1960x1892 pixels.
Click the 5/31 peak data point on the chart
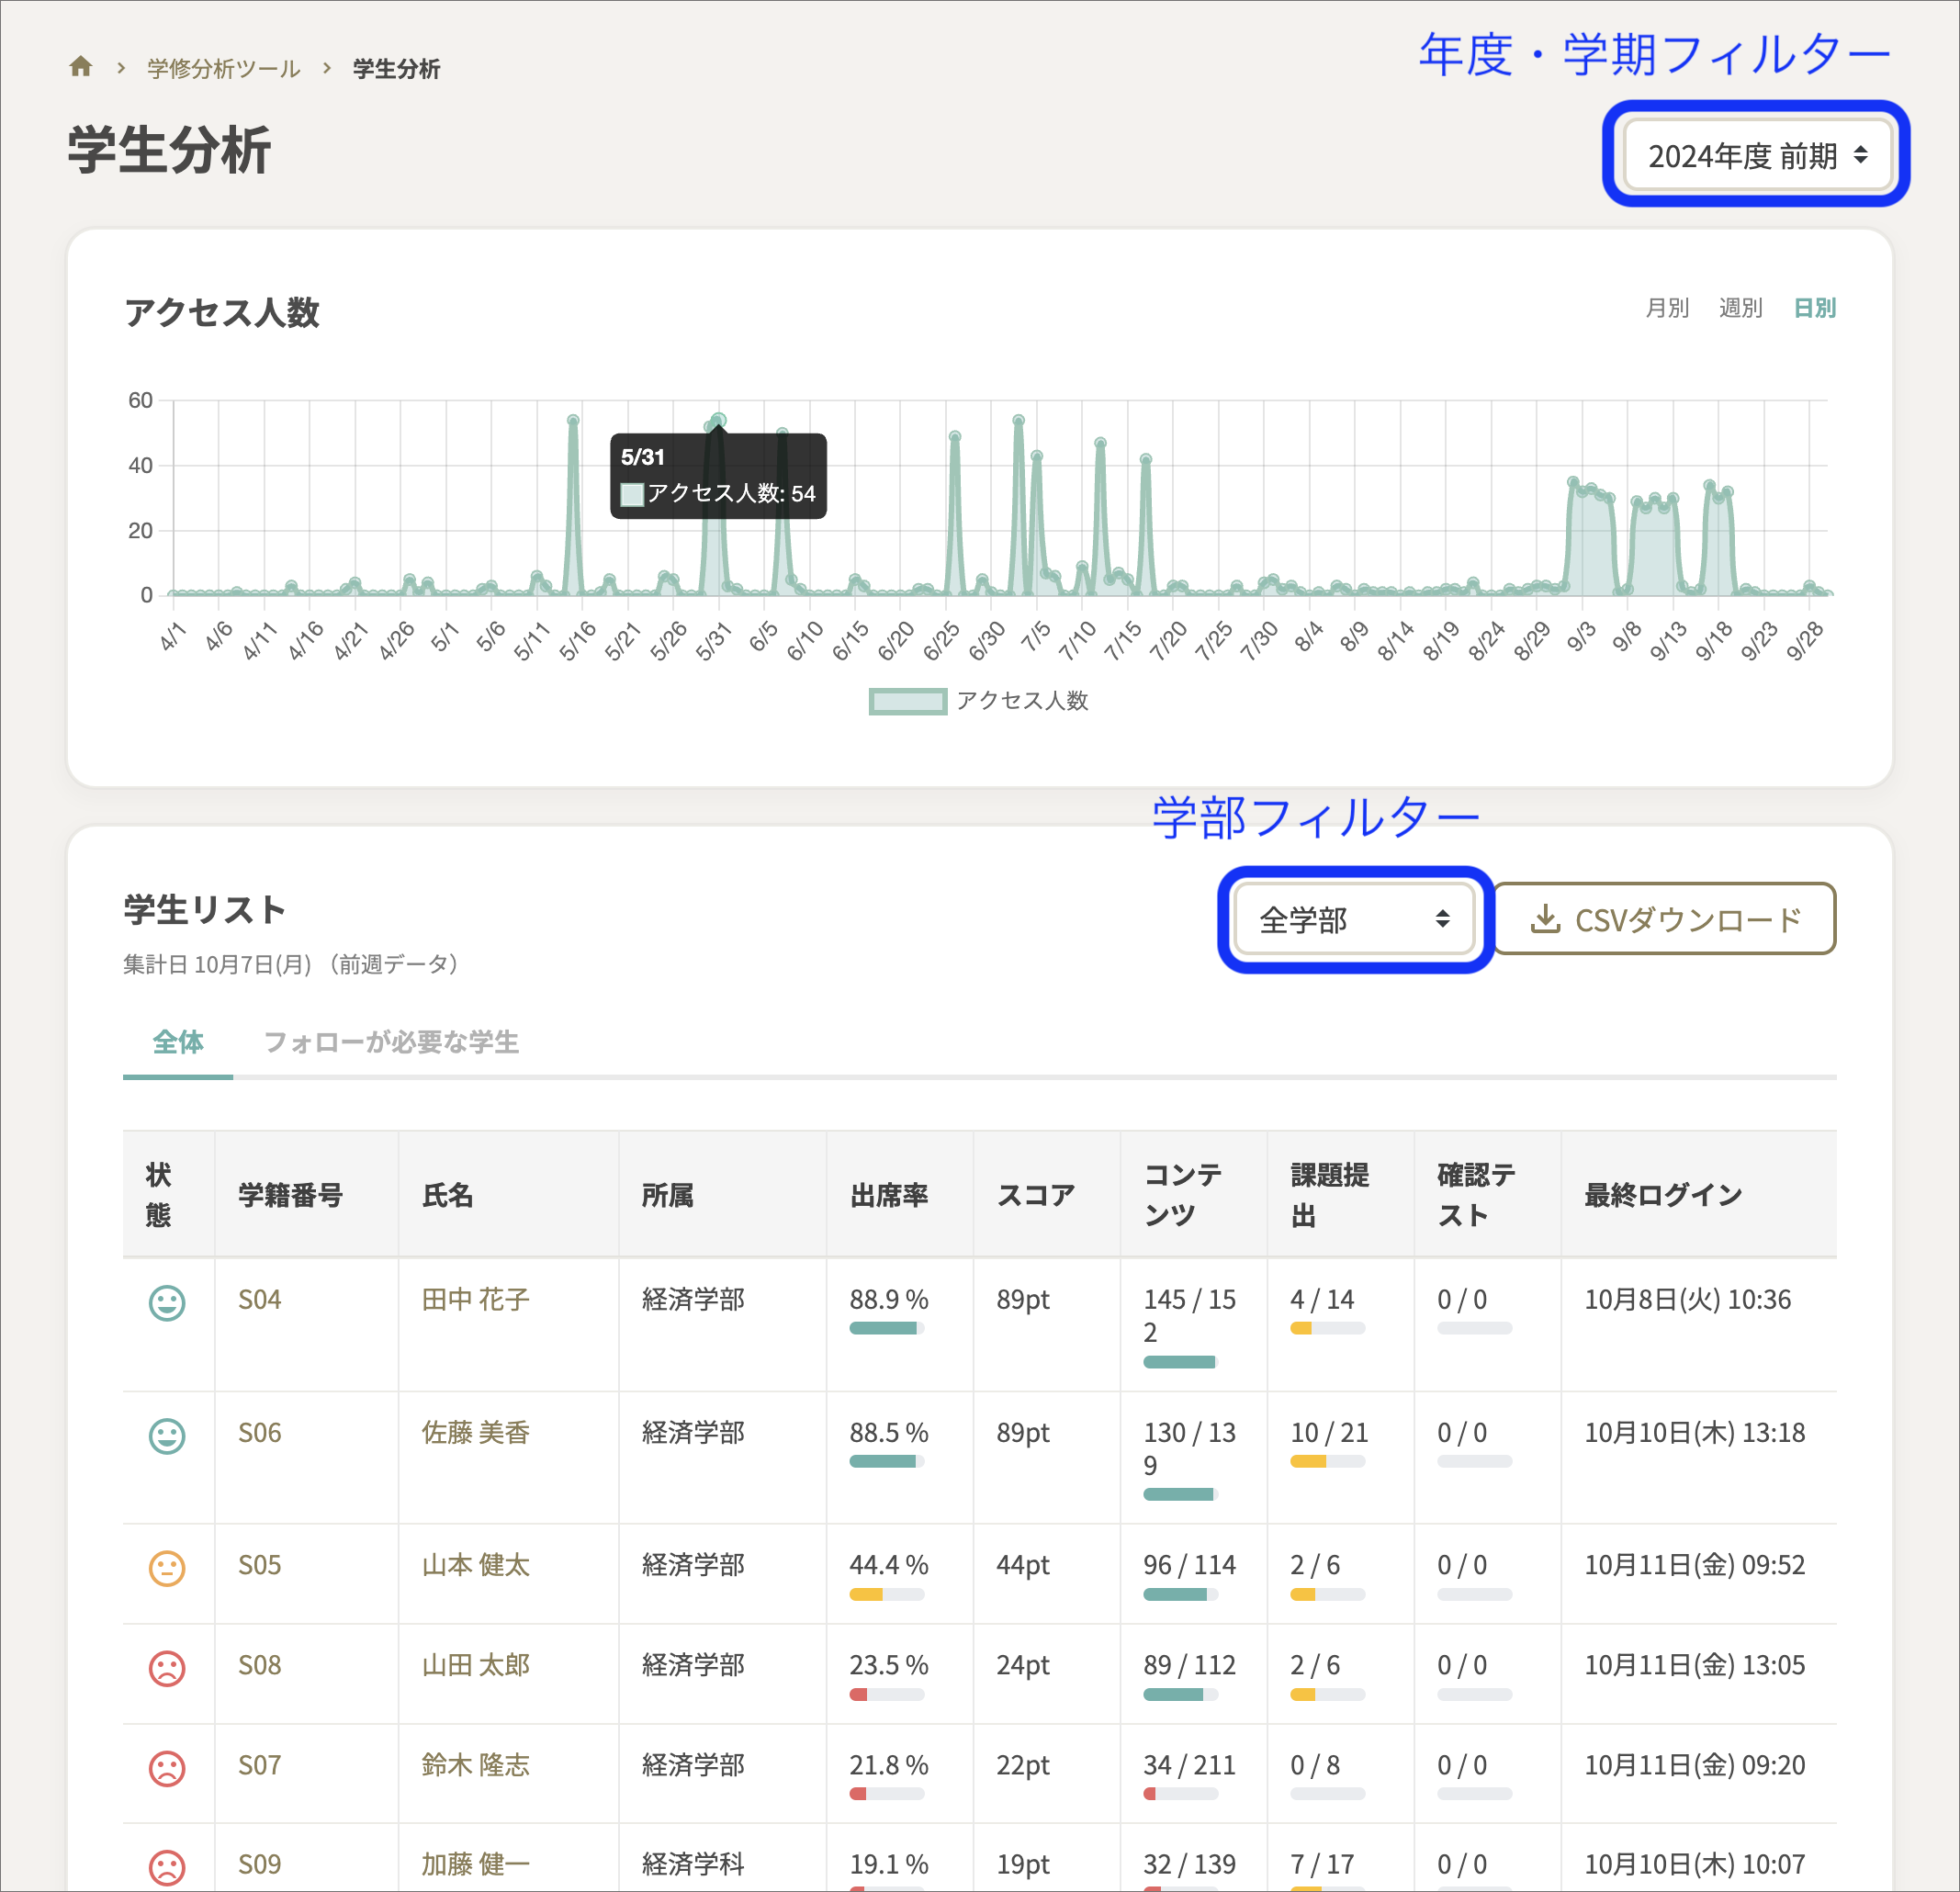point(720,420)
